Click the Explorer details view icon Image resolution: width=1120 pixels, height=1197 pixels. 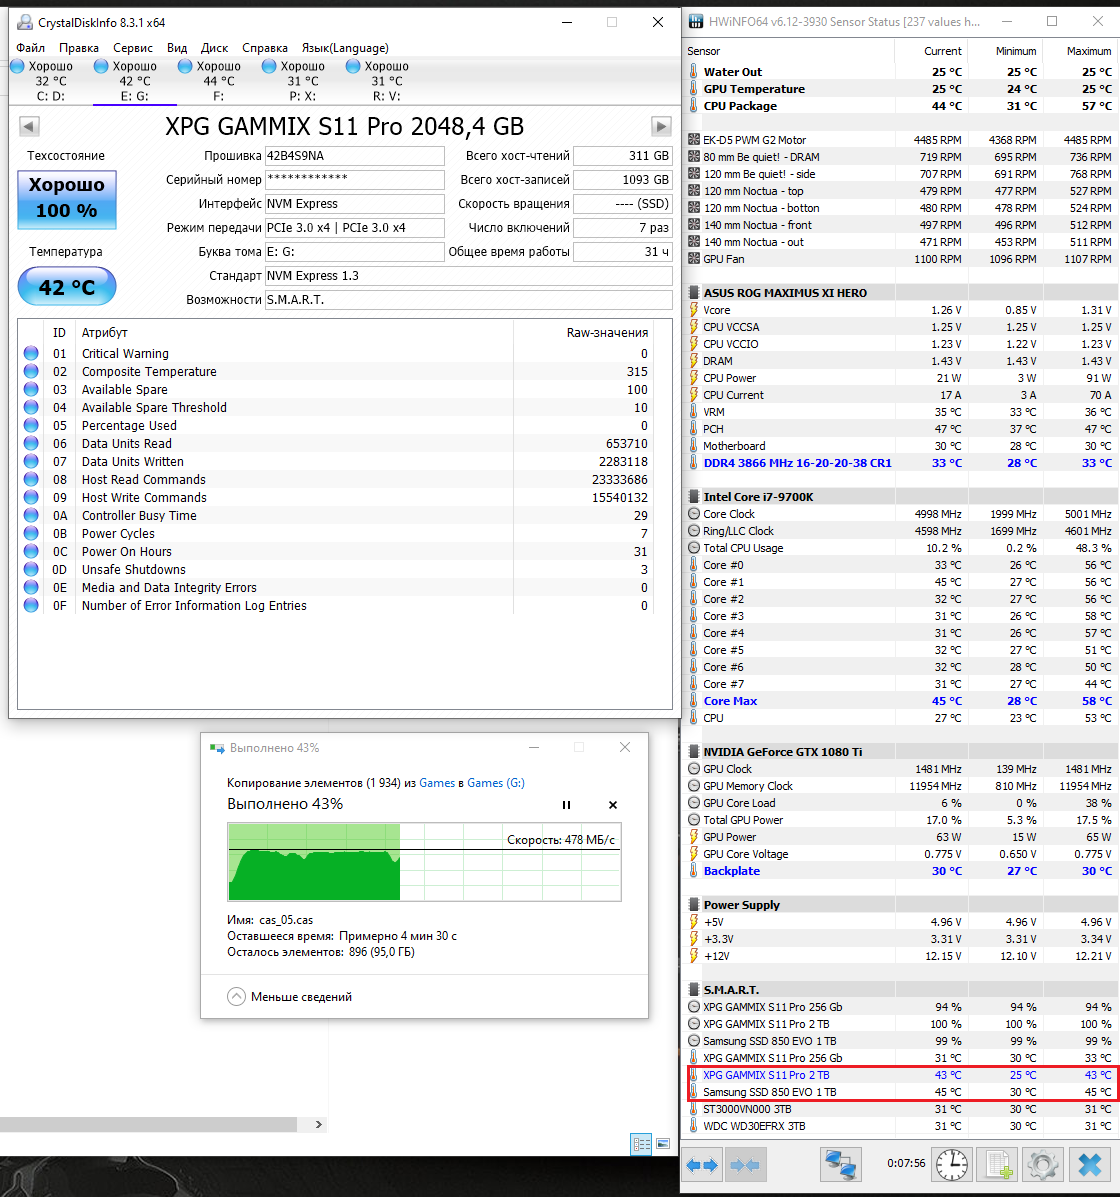tap(641, 1144)
